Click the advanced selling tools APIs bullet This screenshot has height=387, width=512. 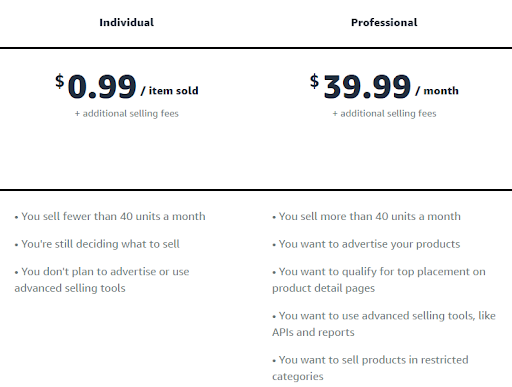pos(384,324)
